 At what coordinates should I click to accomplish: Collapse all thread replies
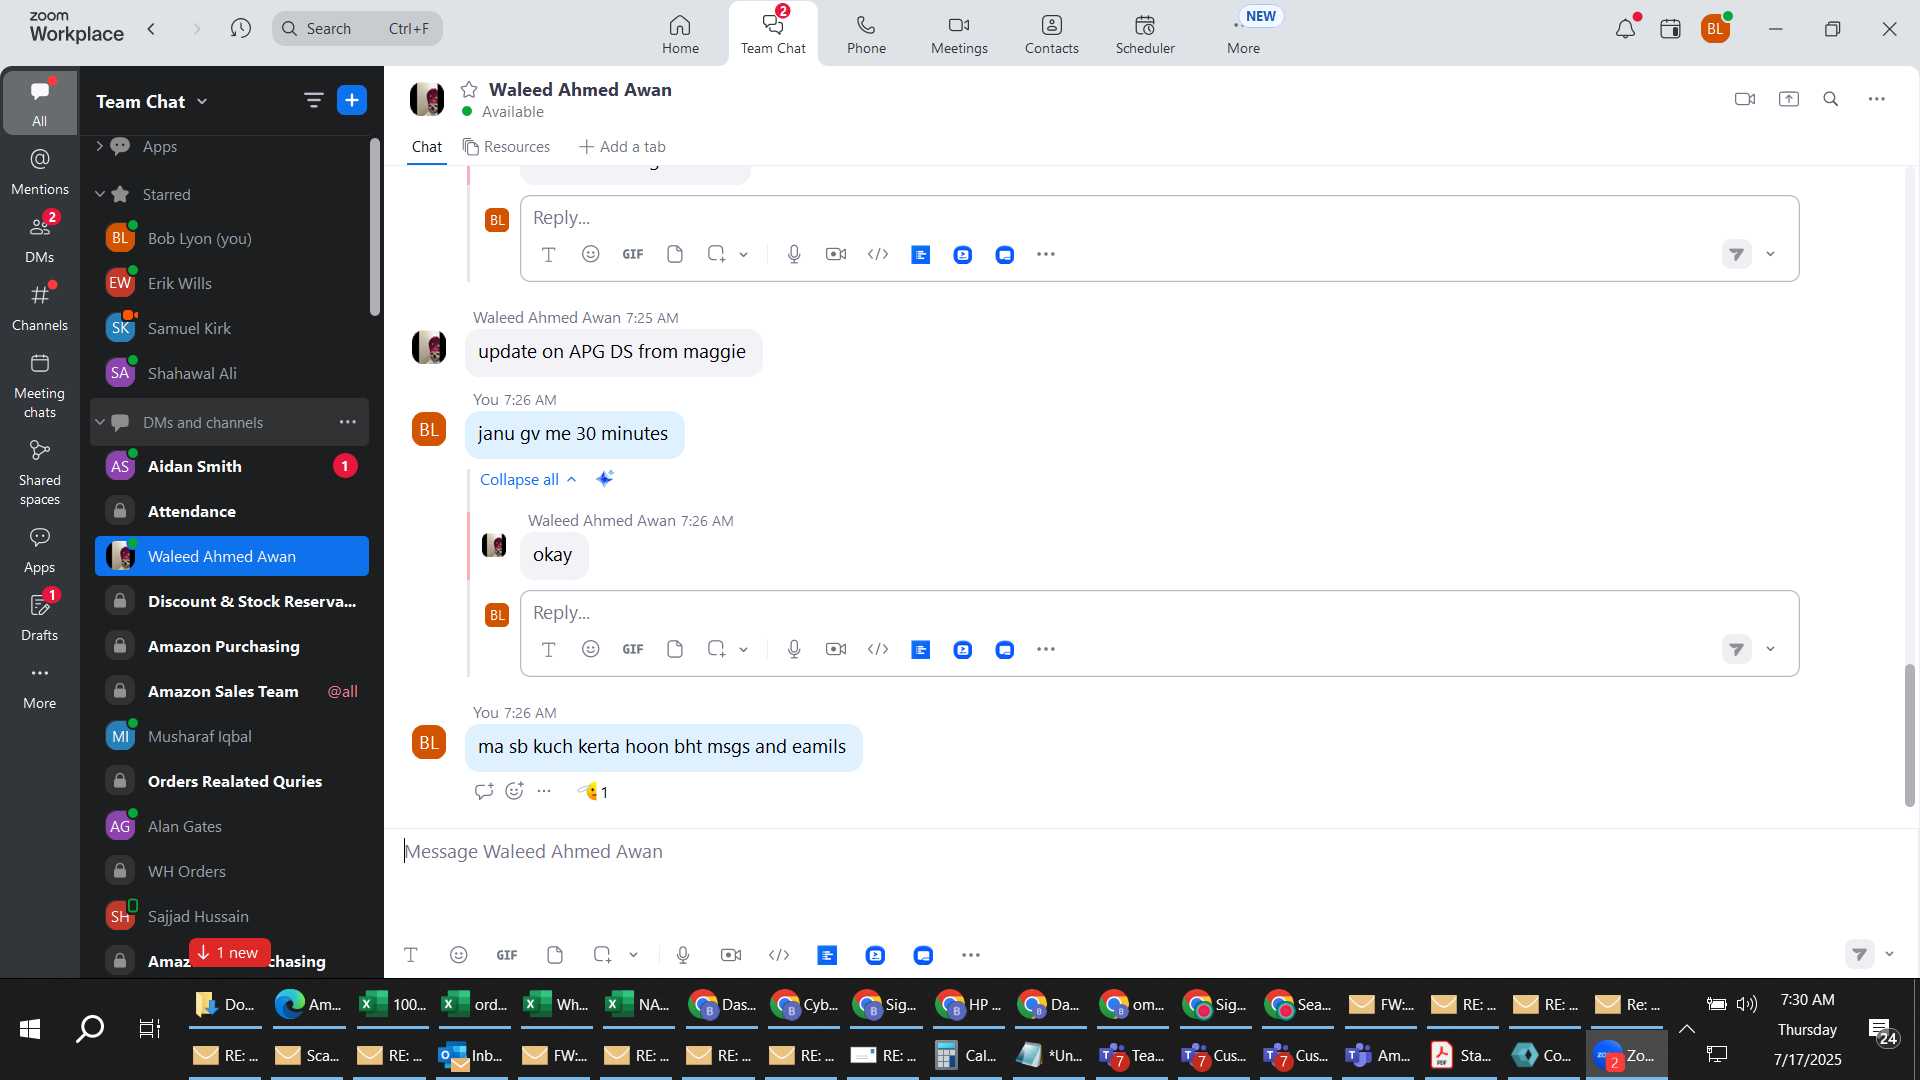(528, 479)
